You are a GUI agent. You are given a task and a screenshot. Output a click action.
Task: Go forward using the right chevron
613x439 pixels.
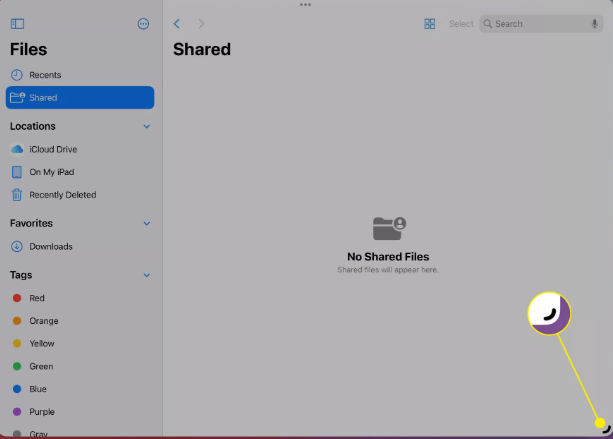[x=201, y=24]
